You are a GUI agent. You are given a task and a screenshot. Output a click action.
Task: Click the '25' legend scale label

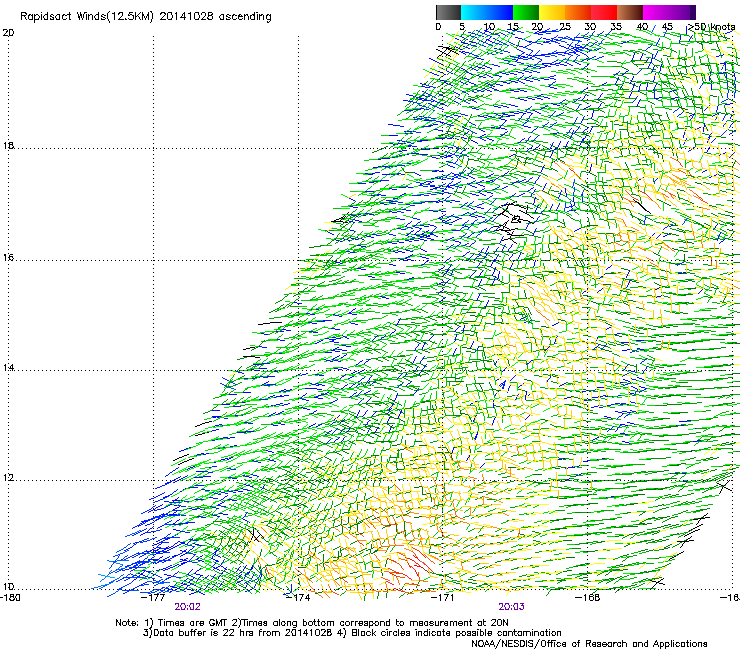[564, 27]
